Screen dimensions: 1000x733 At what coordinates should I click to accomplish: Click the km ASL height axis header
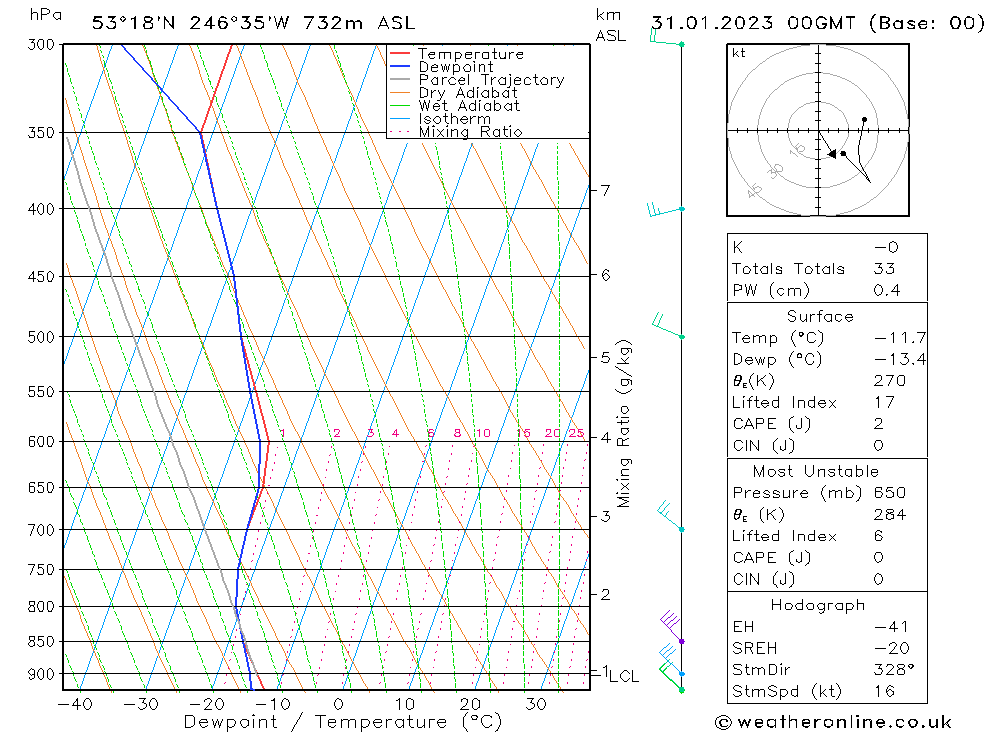coord(610,26)
